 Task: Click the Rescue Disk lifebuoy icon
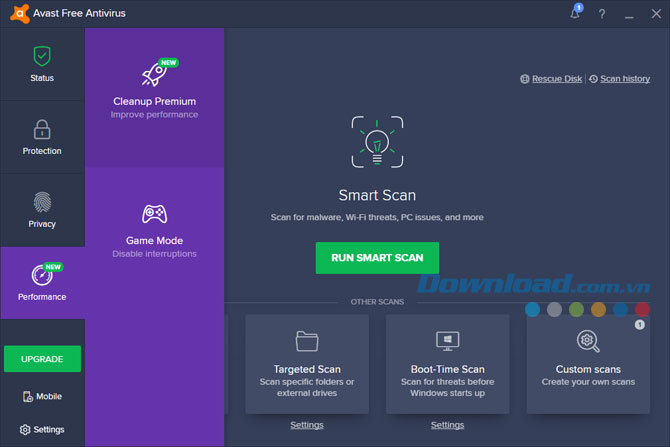point(525,79)
